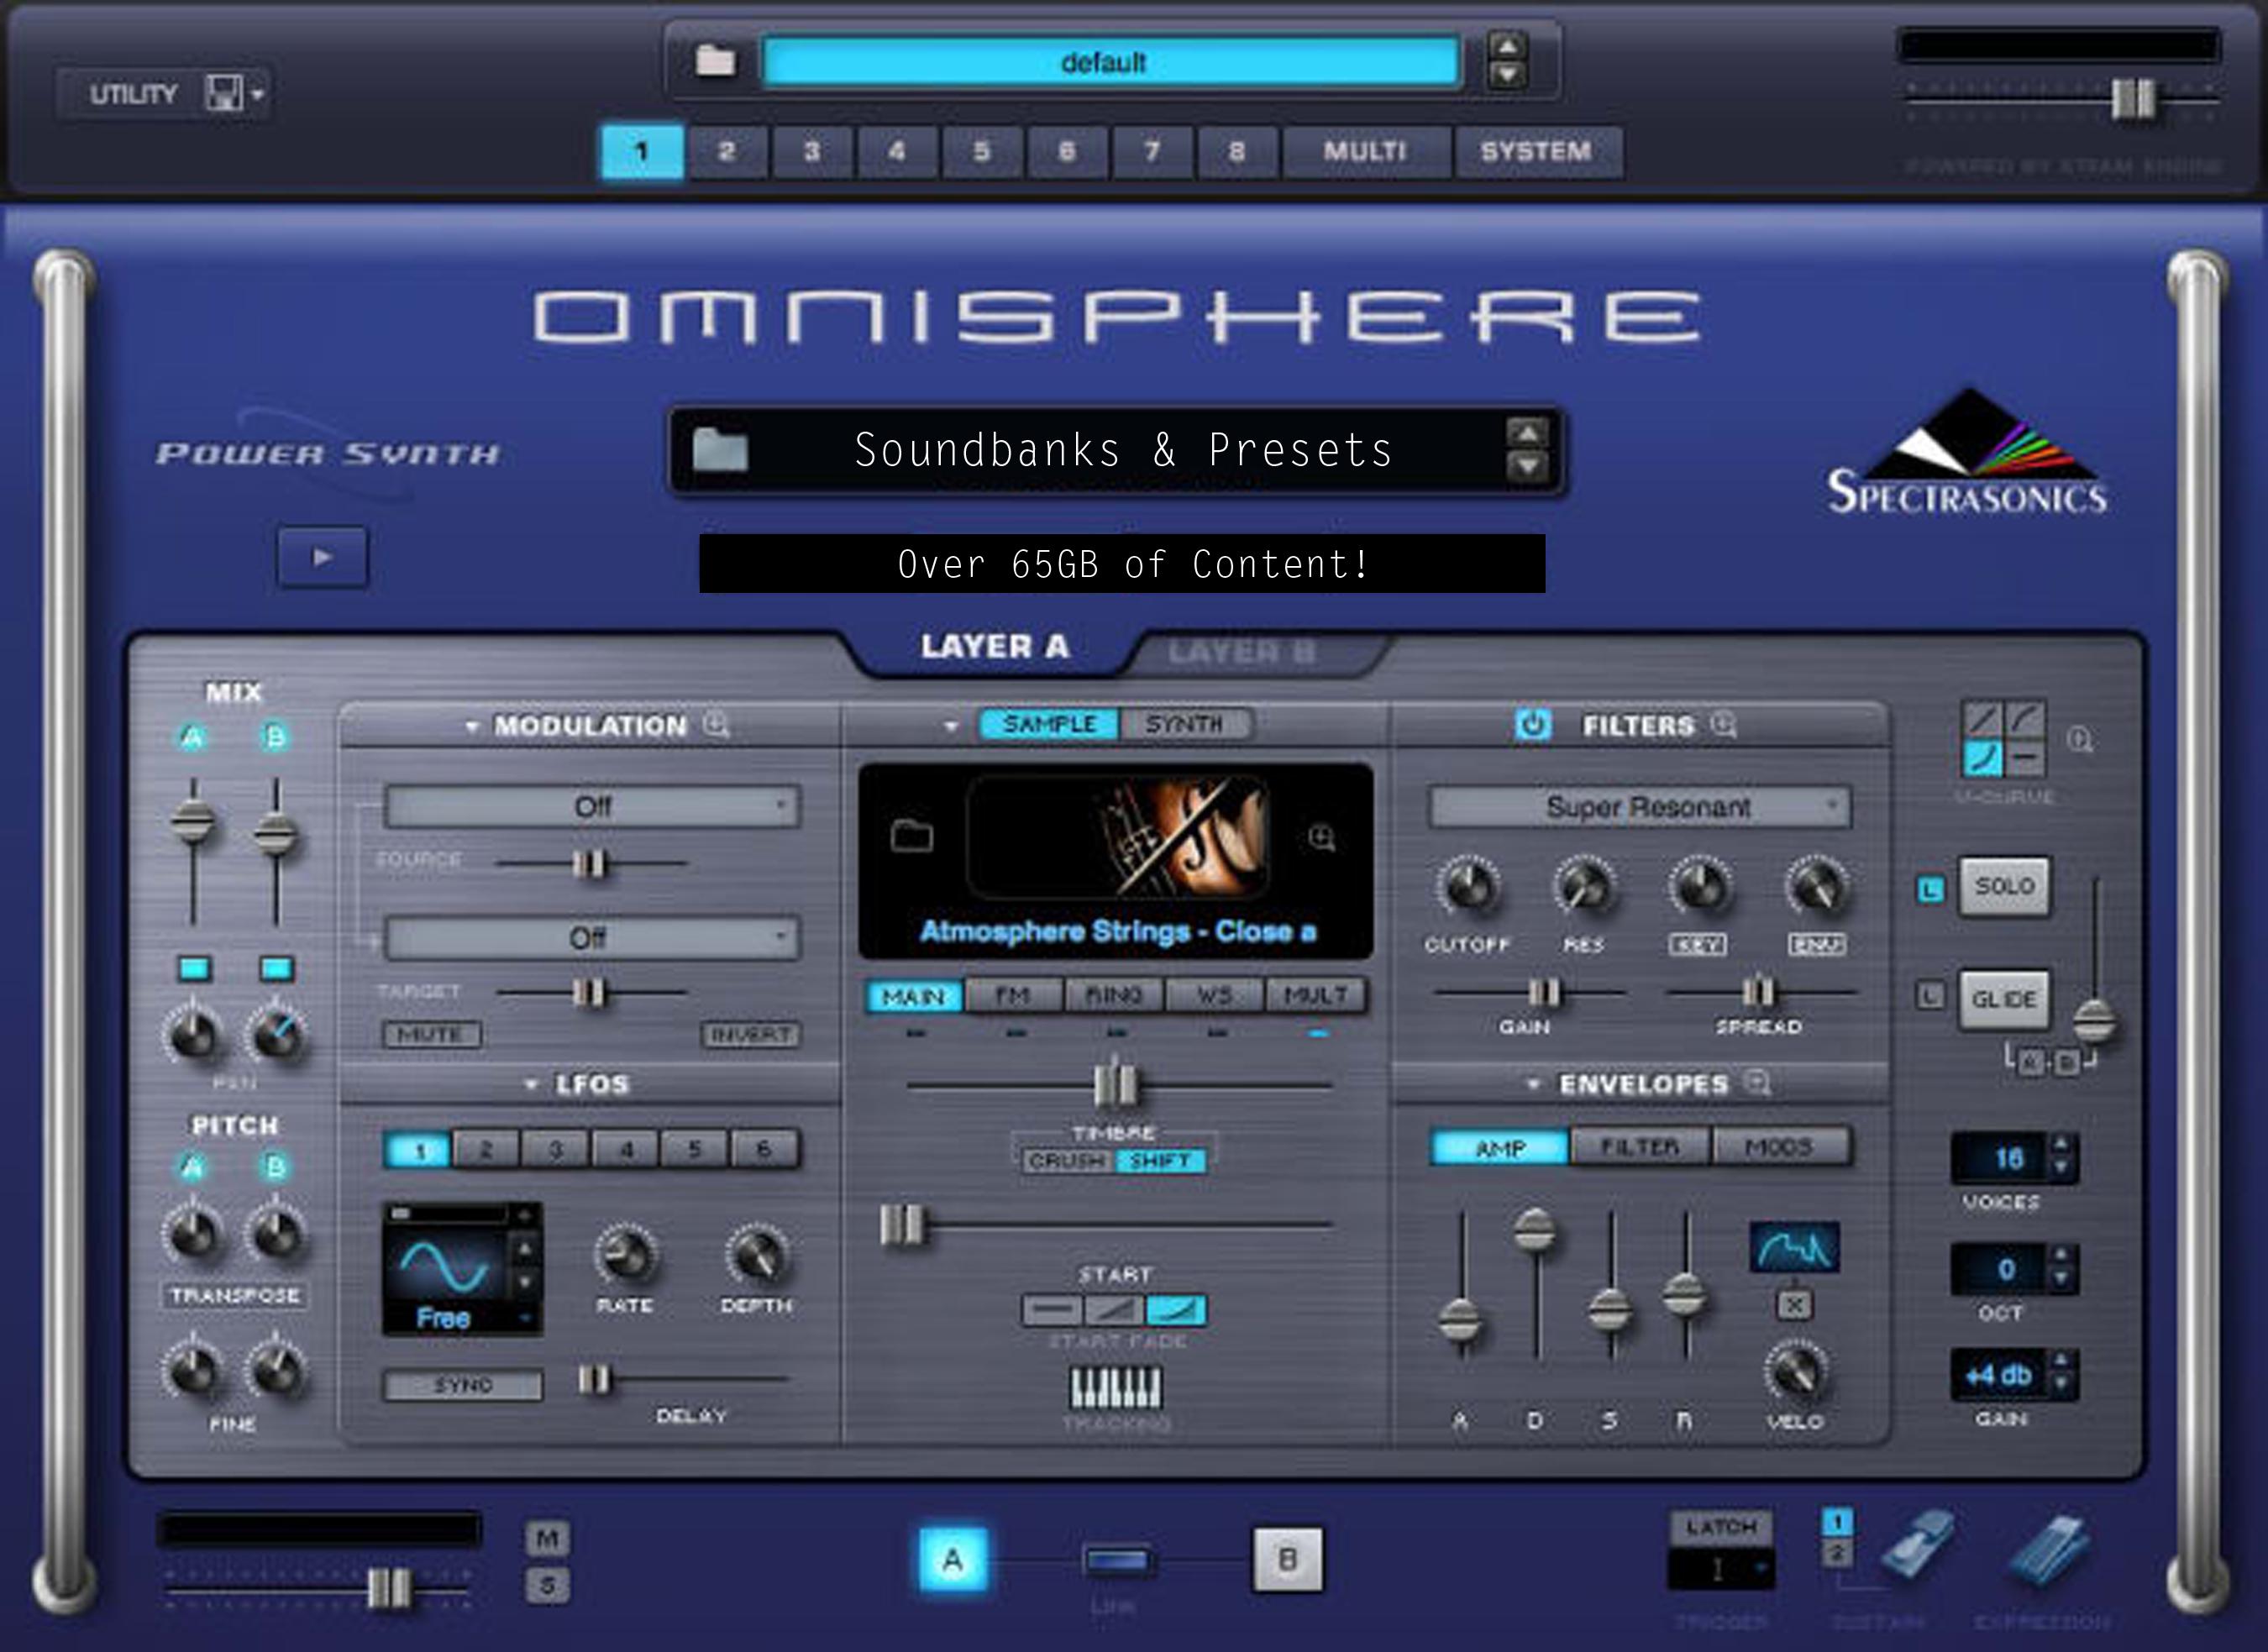Select the curved start fade shape
This screenshot has height=1652, width=2268.
(x=1176, y=1309)
